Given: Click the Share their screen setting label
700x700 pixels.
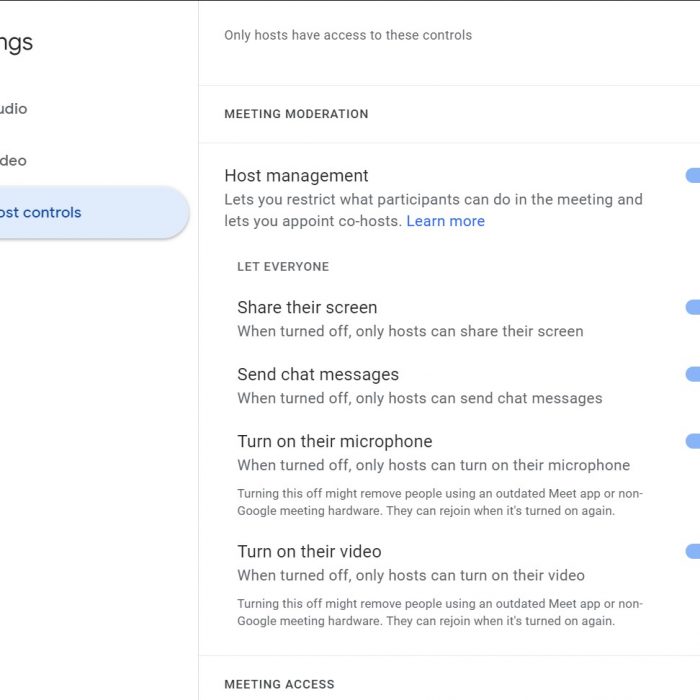Looking at the screenshot, I should 307,307.
